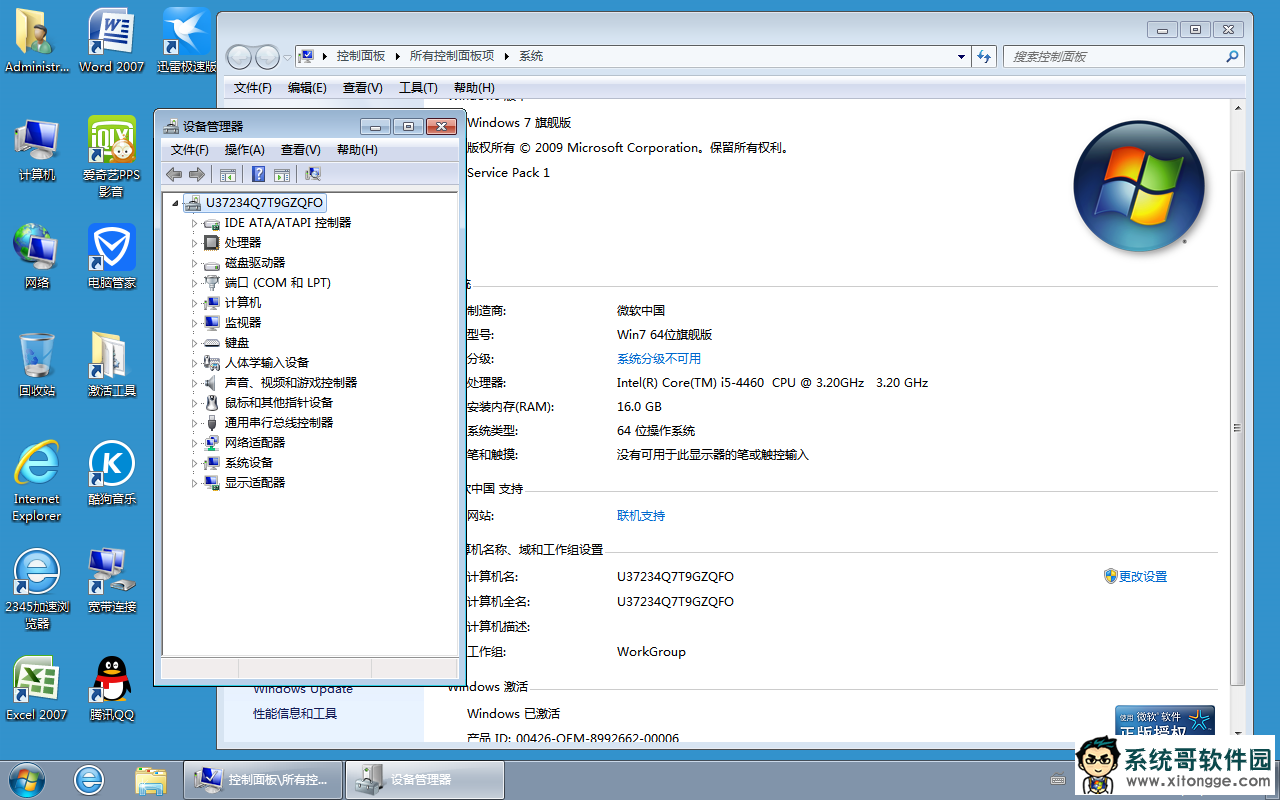The image size is (1280, 800).
Task: Select the Internet Explorer desktop icon
Action: [37, 481]
